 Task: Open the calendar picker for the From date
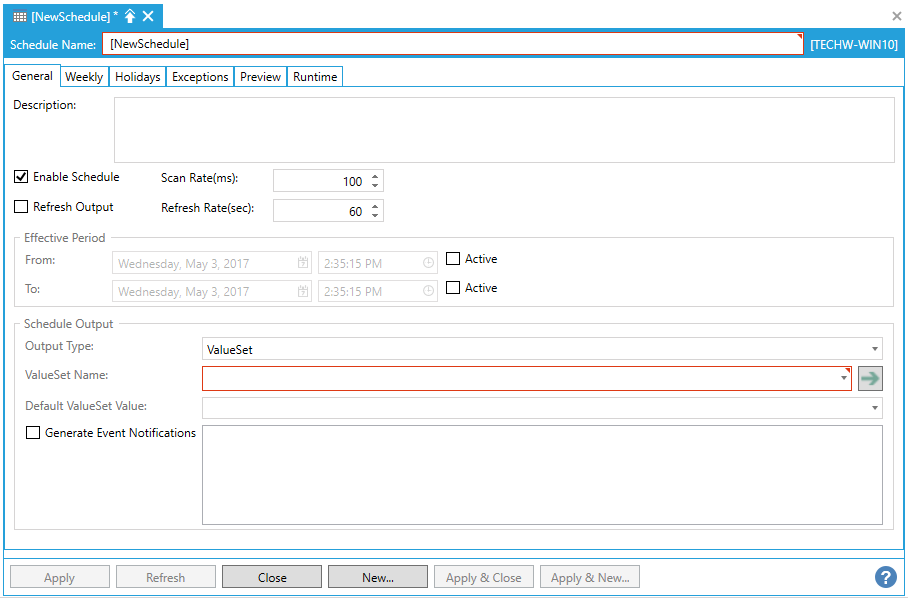302,264
